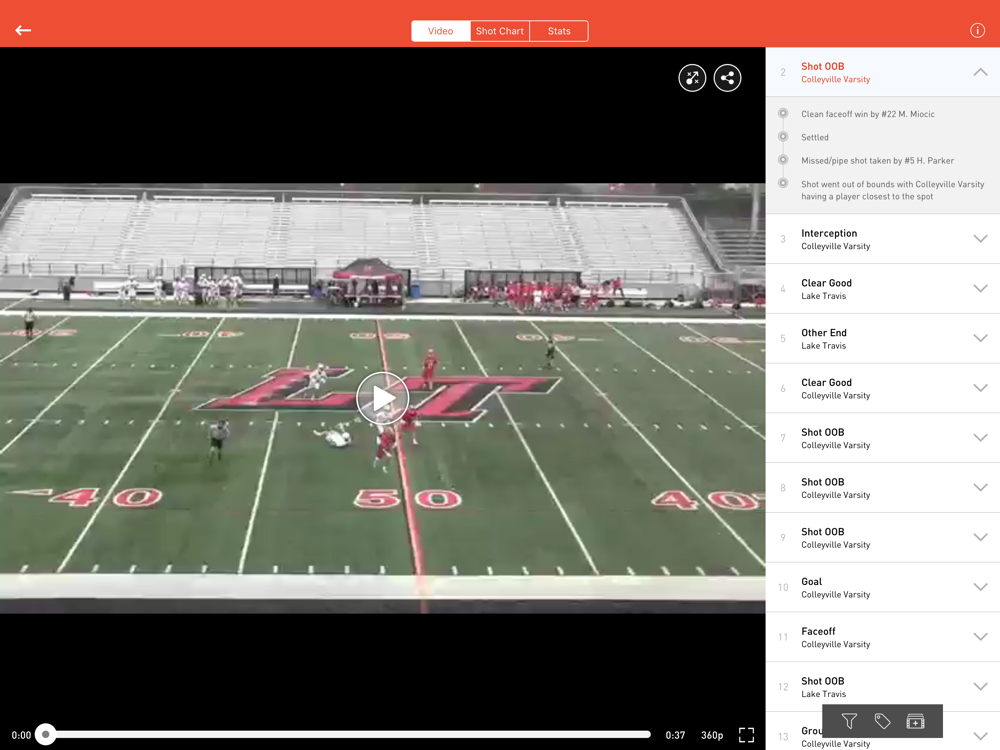This screenshot has width=1000, height=750.
Task: Click the video progress slider handle
Action: pyautogui.click(x=45, y=734)
